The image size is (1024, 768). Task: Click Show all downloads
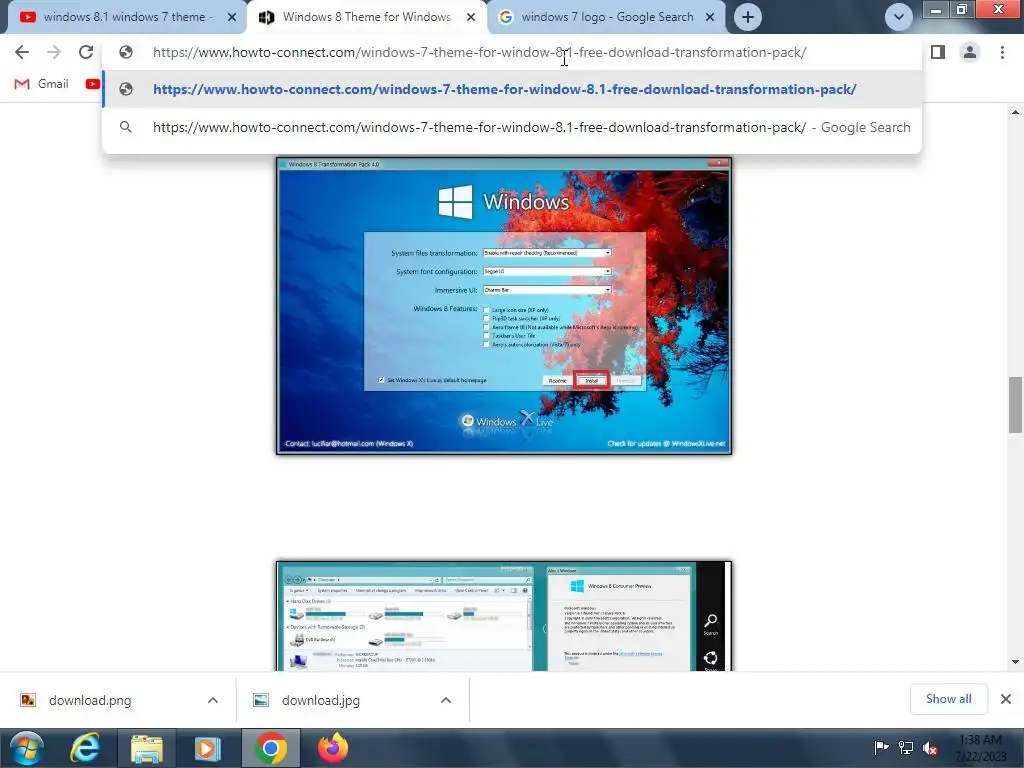pos(948,699)
